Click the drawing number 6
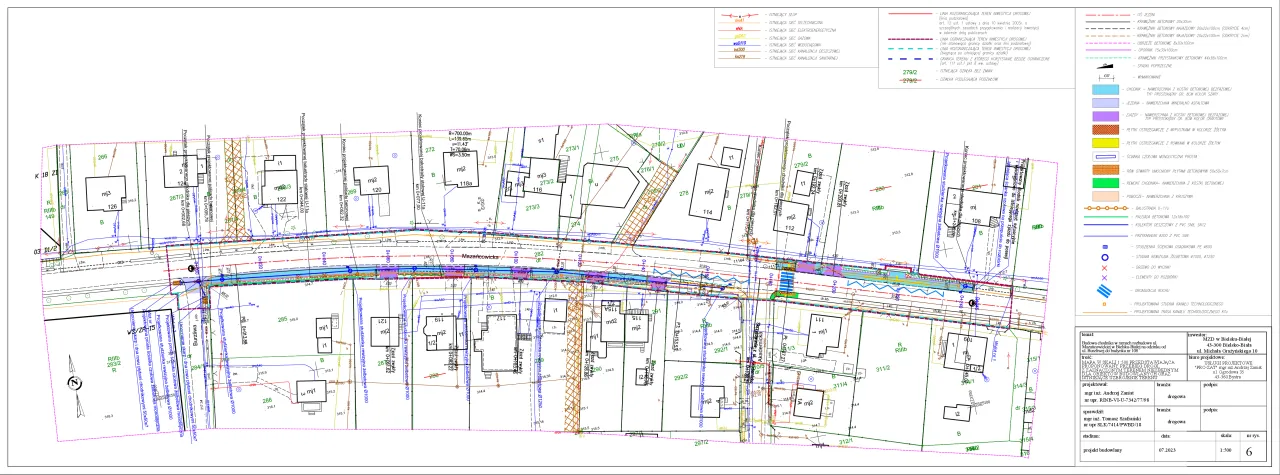This screenshot has width=1280, height=475. (x=1249, y=451)
